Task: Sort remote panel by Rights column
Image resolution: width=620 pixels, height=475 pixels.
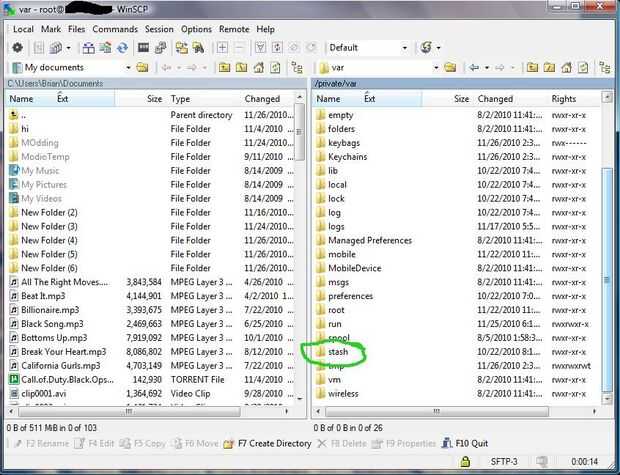Action: point(563,99)
